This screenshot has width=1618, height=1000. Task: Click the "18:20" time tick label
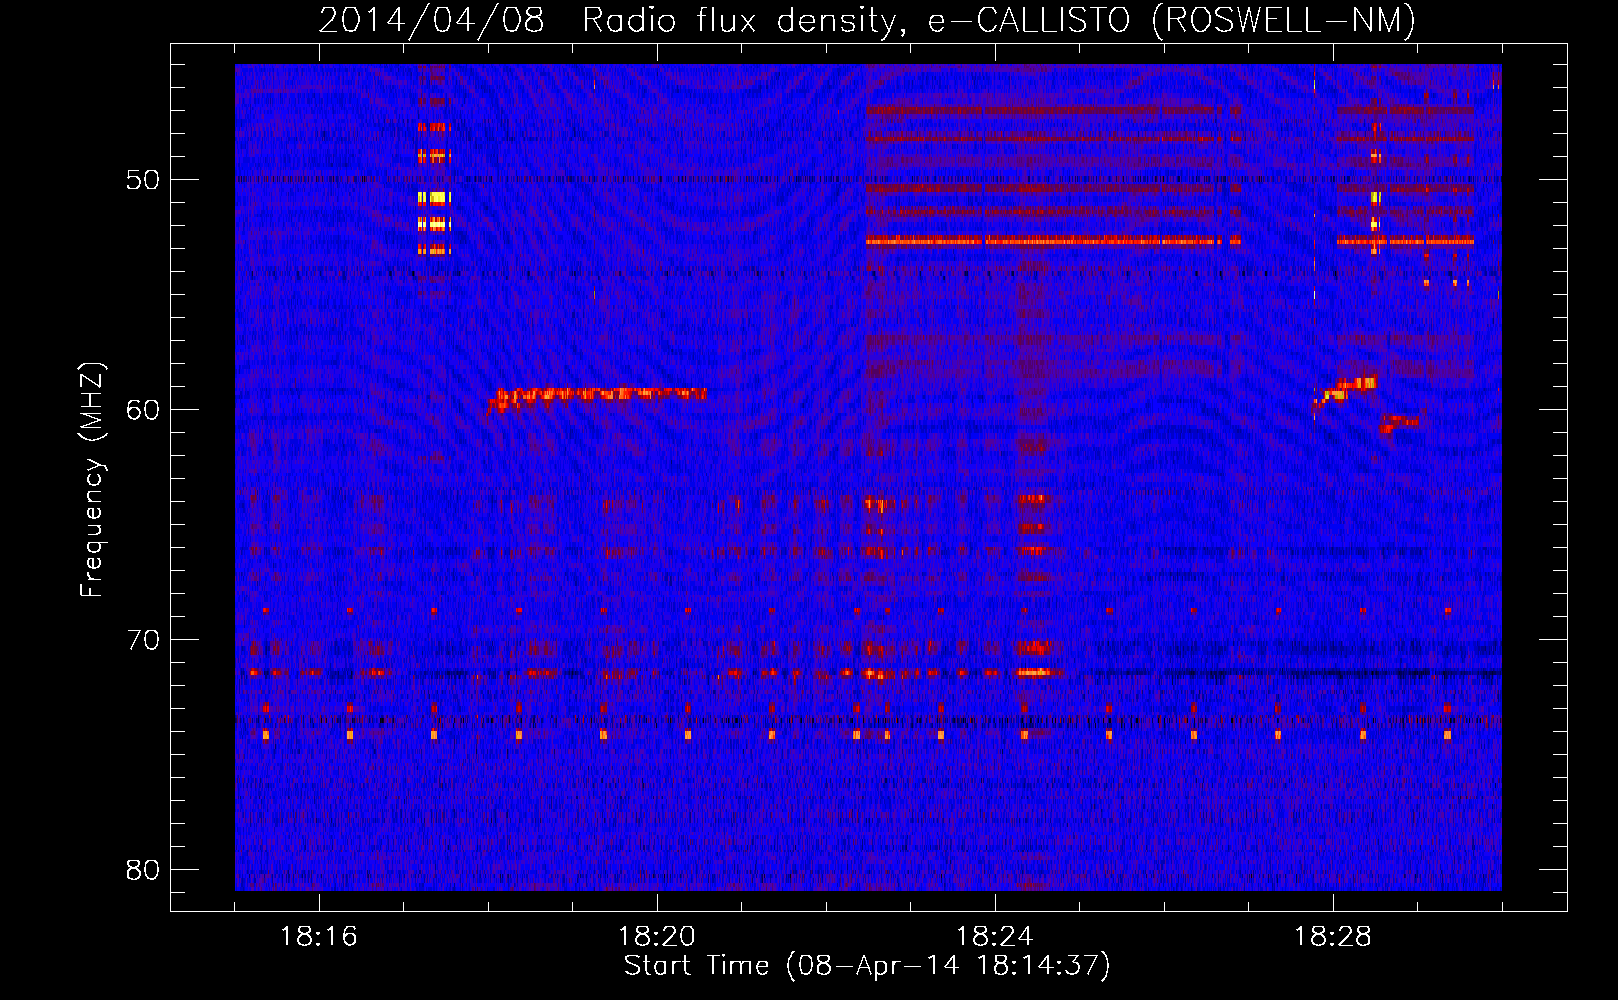tap(657, 937)
